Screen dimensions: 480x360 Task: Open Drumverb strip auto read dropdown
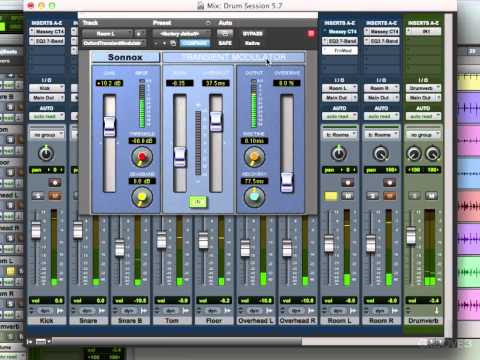pos(423,116)
